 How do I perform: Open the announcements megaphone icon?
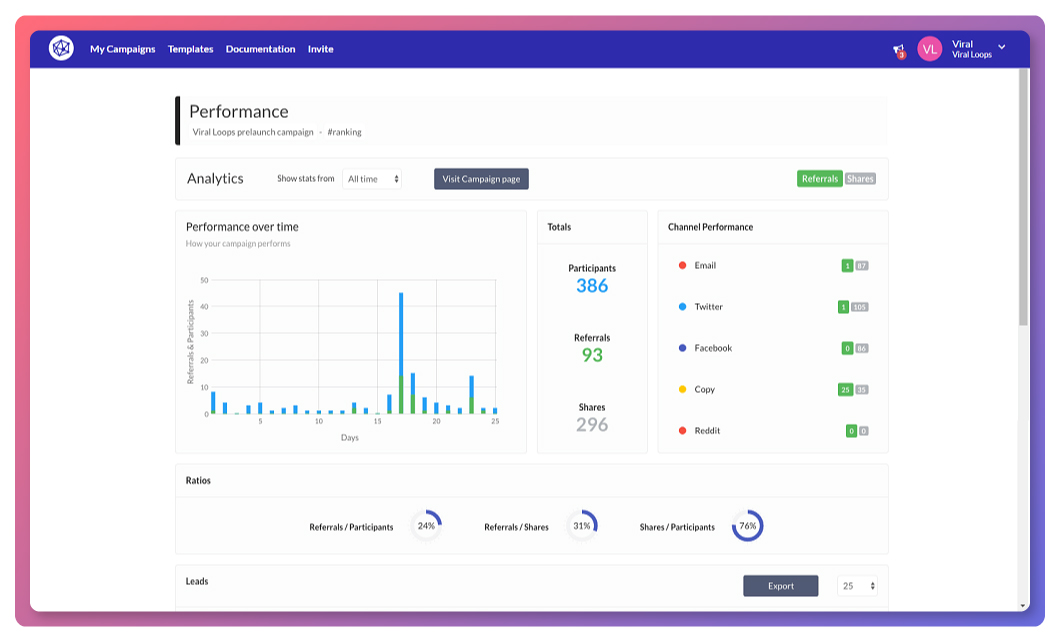pos(898,50)
